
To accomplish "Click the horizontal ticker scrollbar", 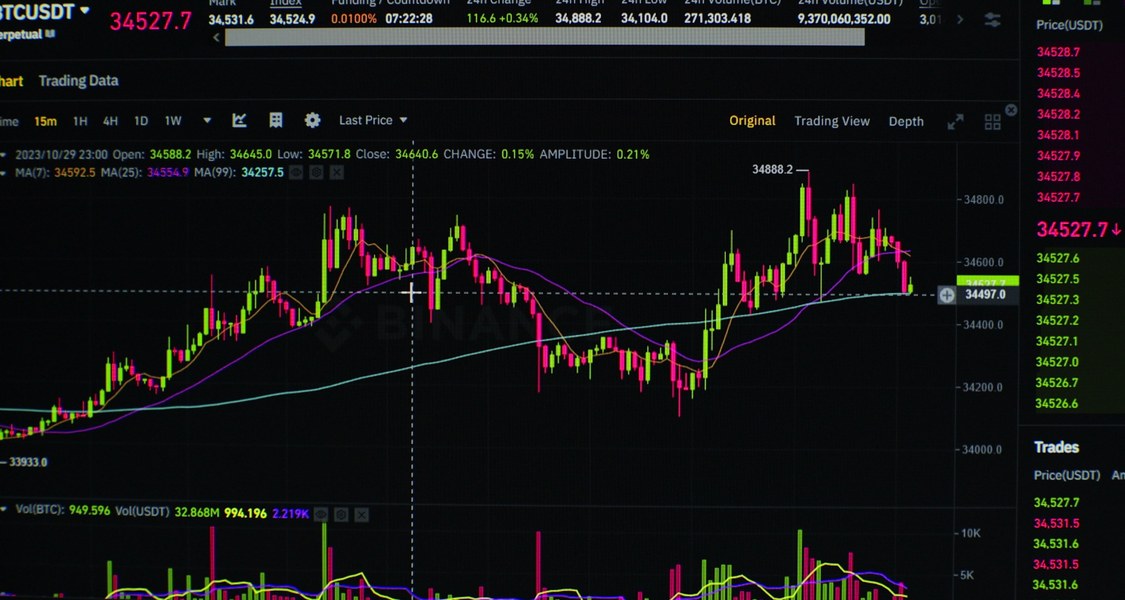I will pos(544,37).
